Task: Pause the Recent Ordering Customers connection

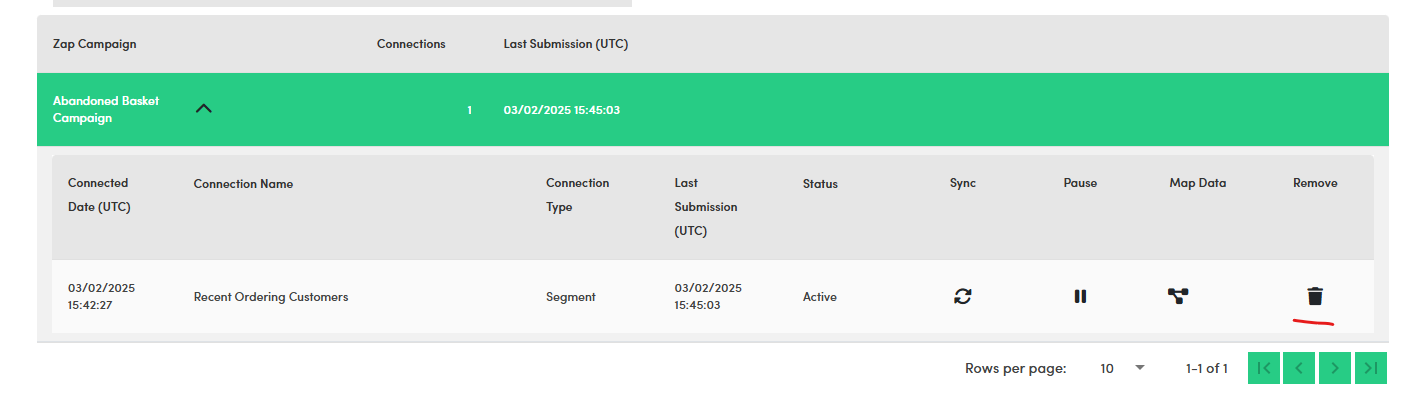Action: point(1080,296)
